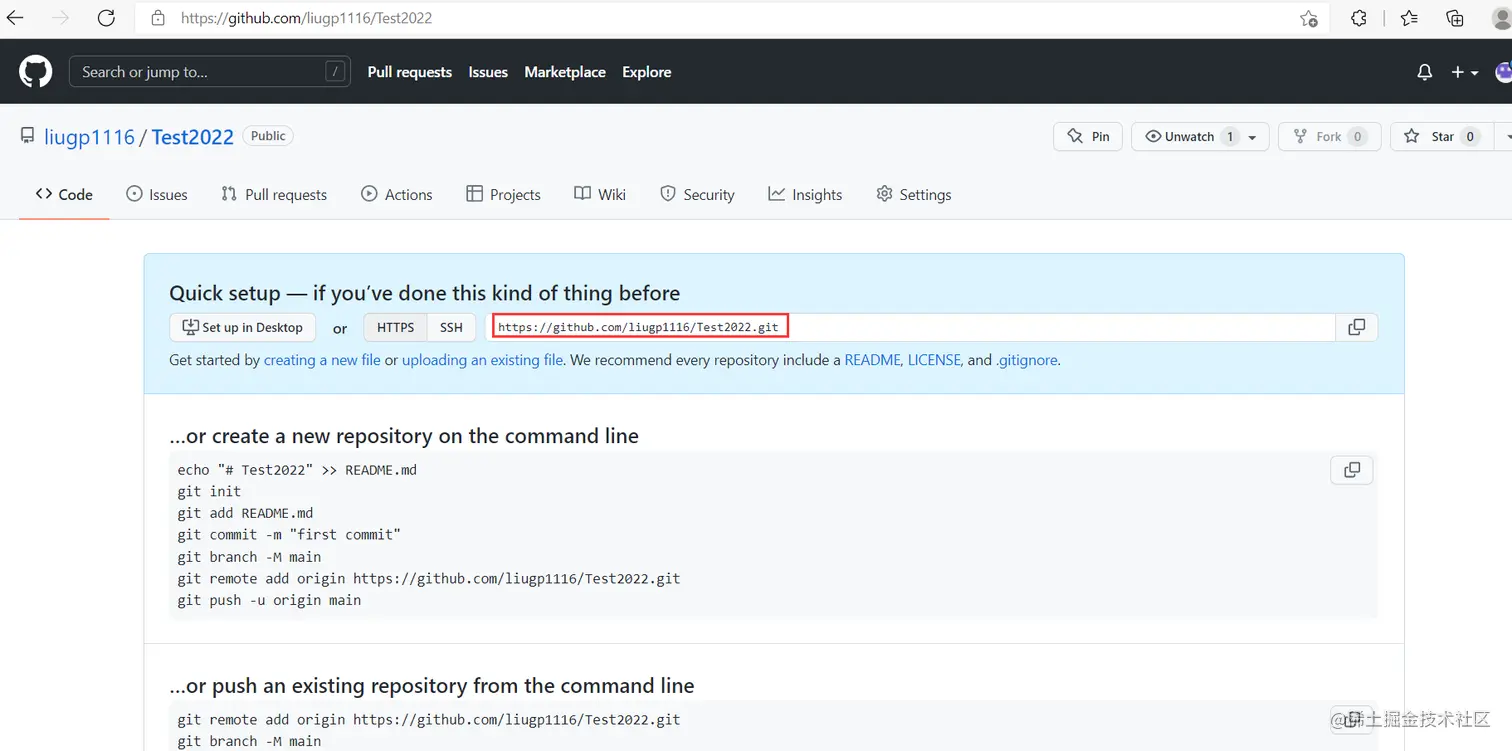Click the echo "# Test2022" command line
This screenshot has width=1512, height=751.
[x=297, y=470]
